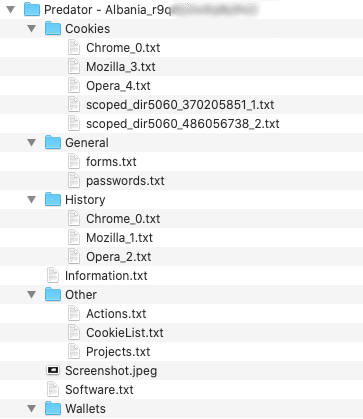
Task: Click the Software.txt document icon
Action: pyautogui.click(x=53, y=389)
